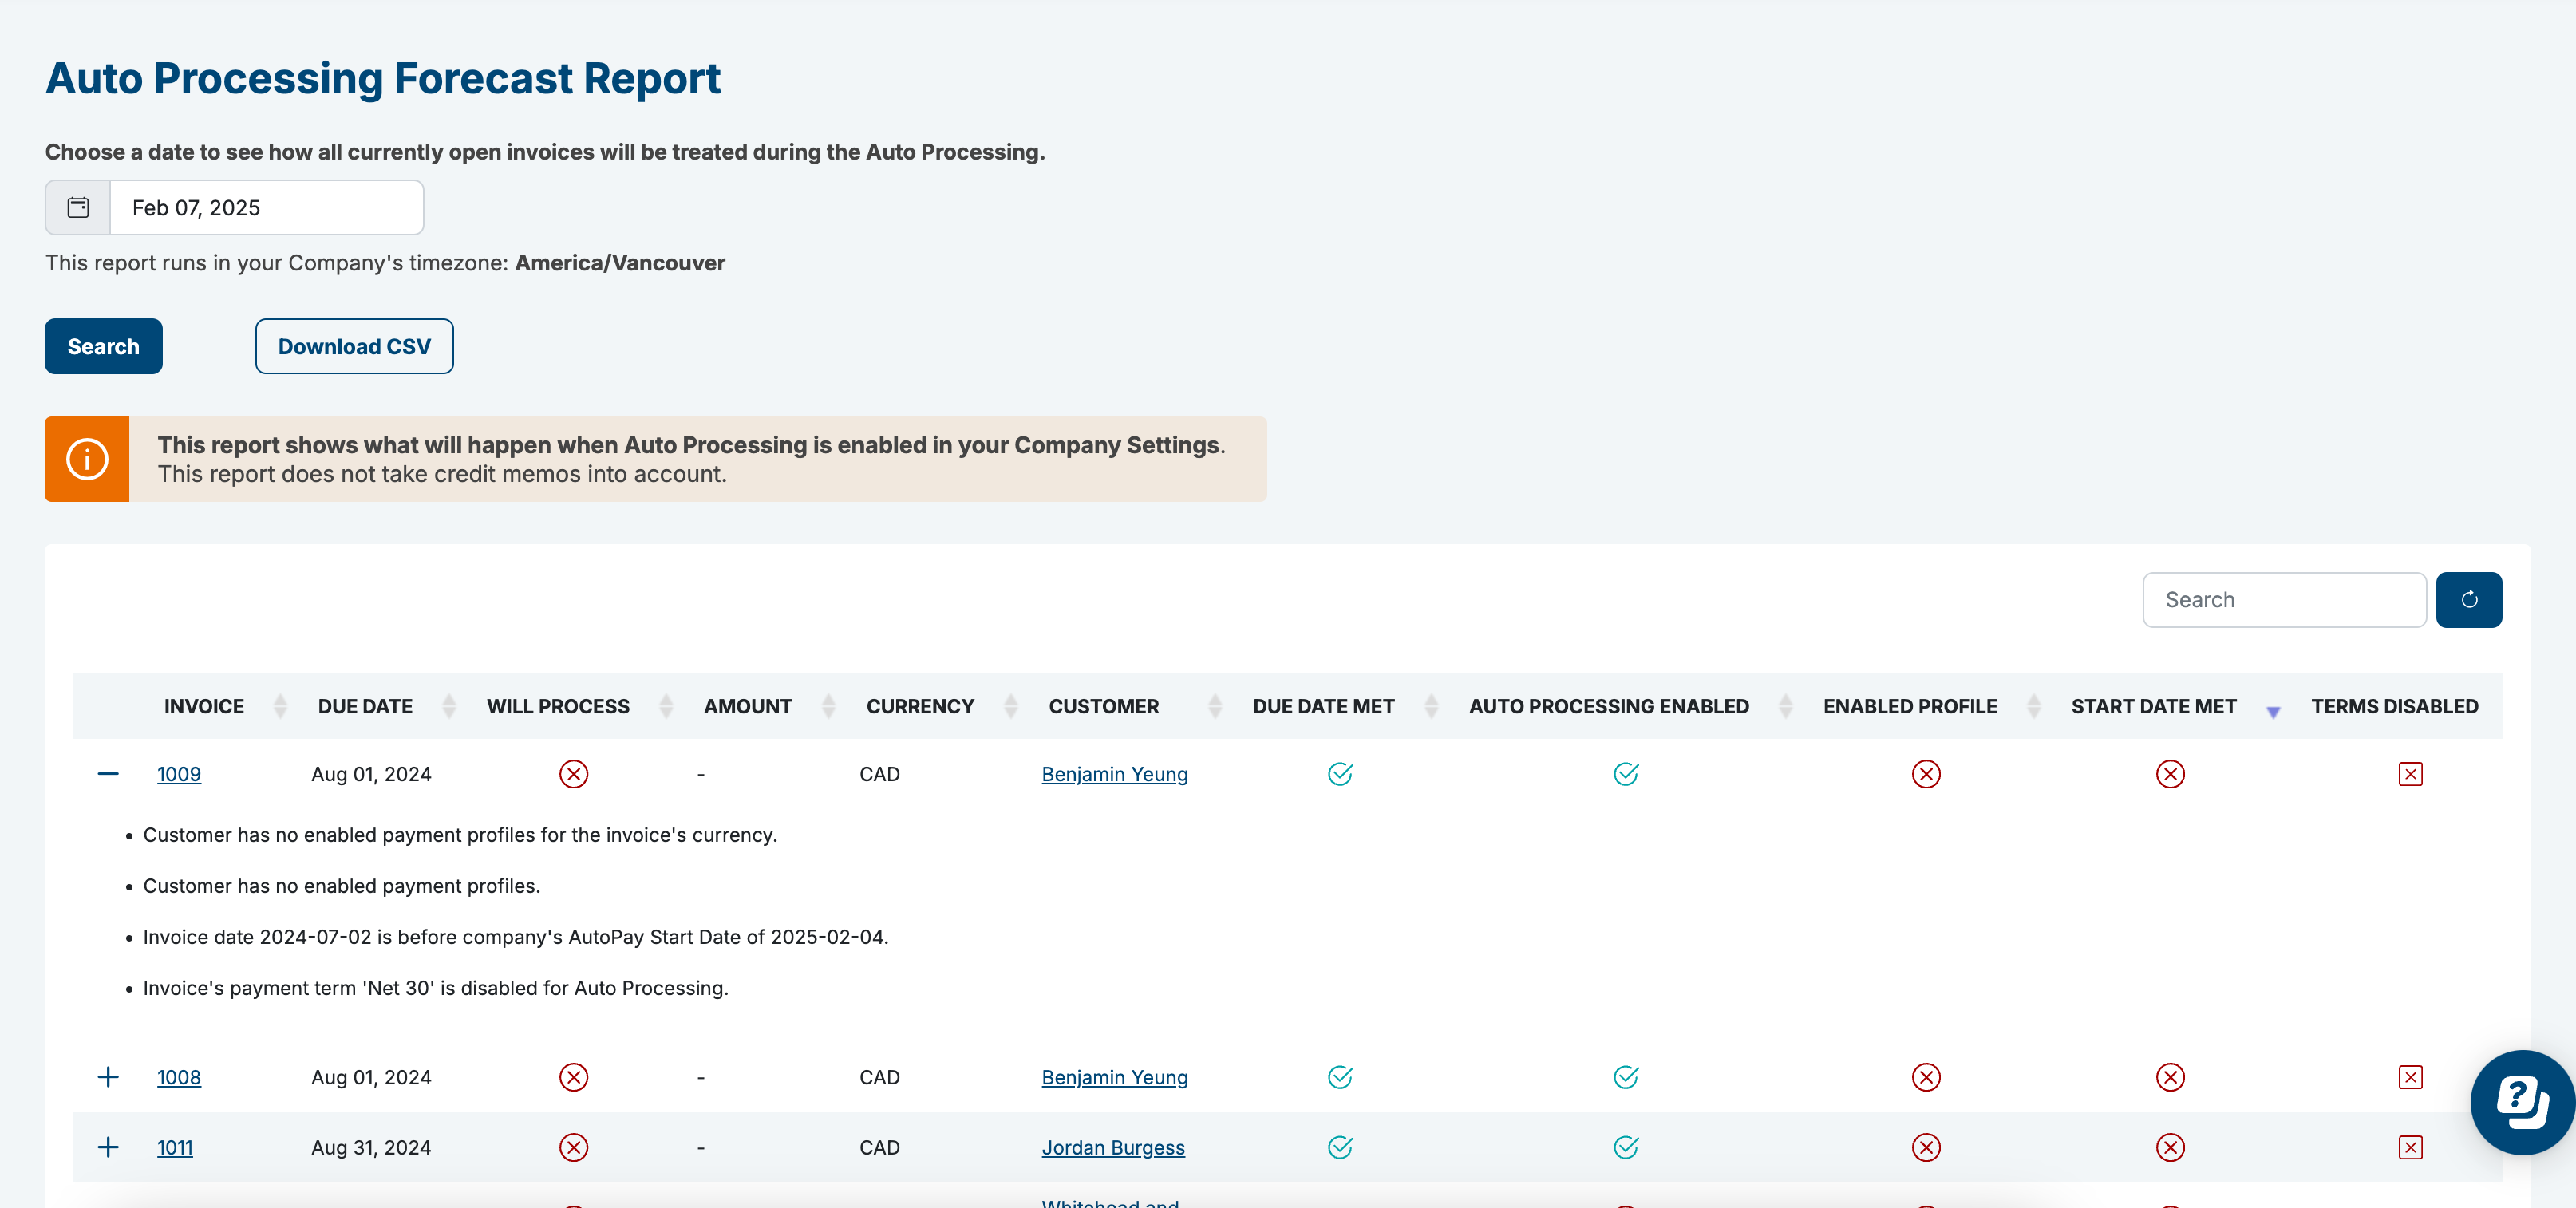The height and width of the screenshot is (1208, 2576).
Task: Open invoice 1009 link
Action: click(x=179, y=774)
